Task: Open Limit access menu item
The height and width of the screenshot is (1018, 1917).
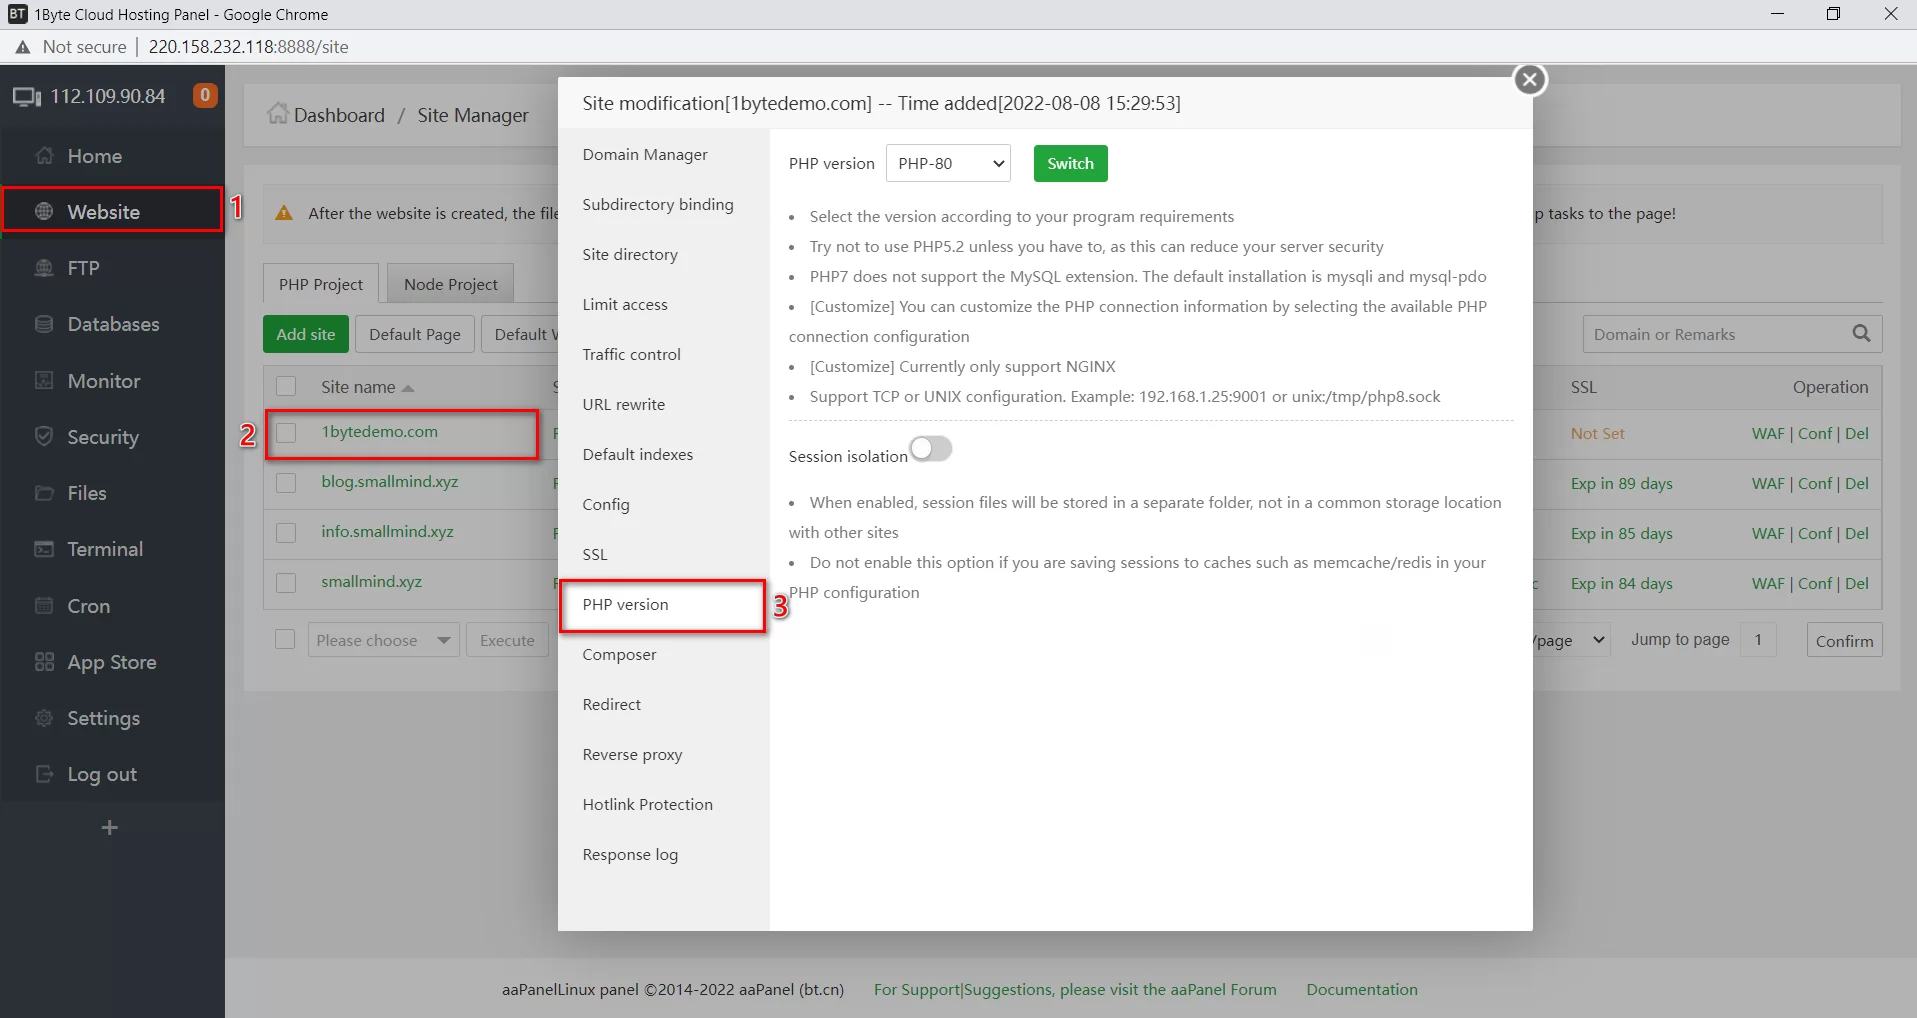Action: (625, 305)
